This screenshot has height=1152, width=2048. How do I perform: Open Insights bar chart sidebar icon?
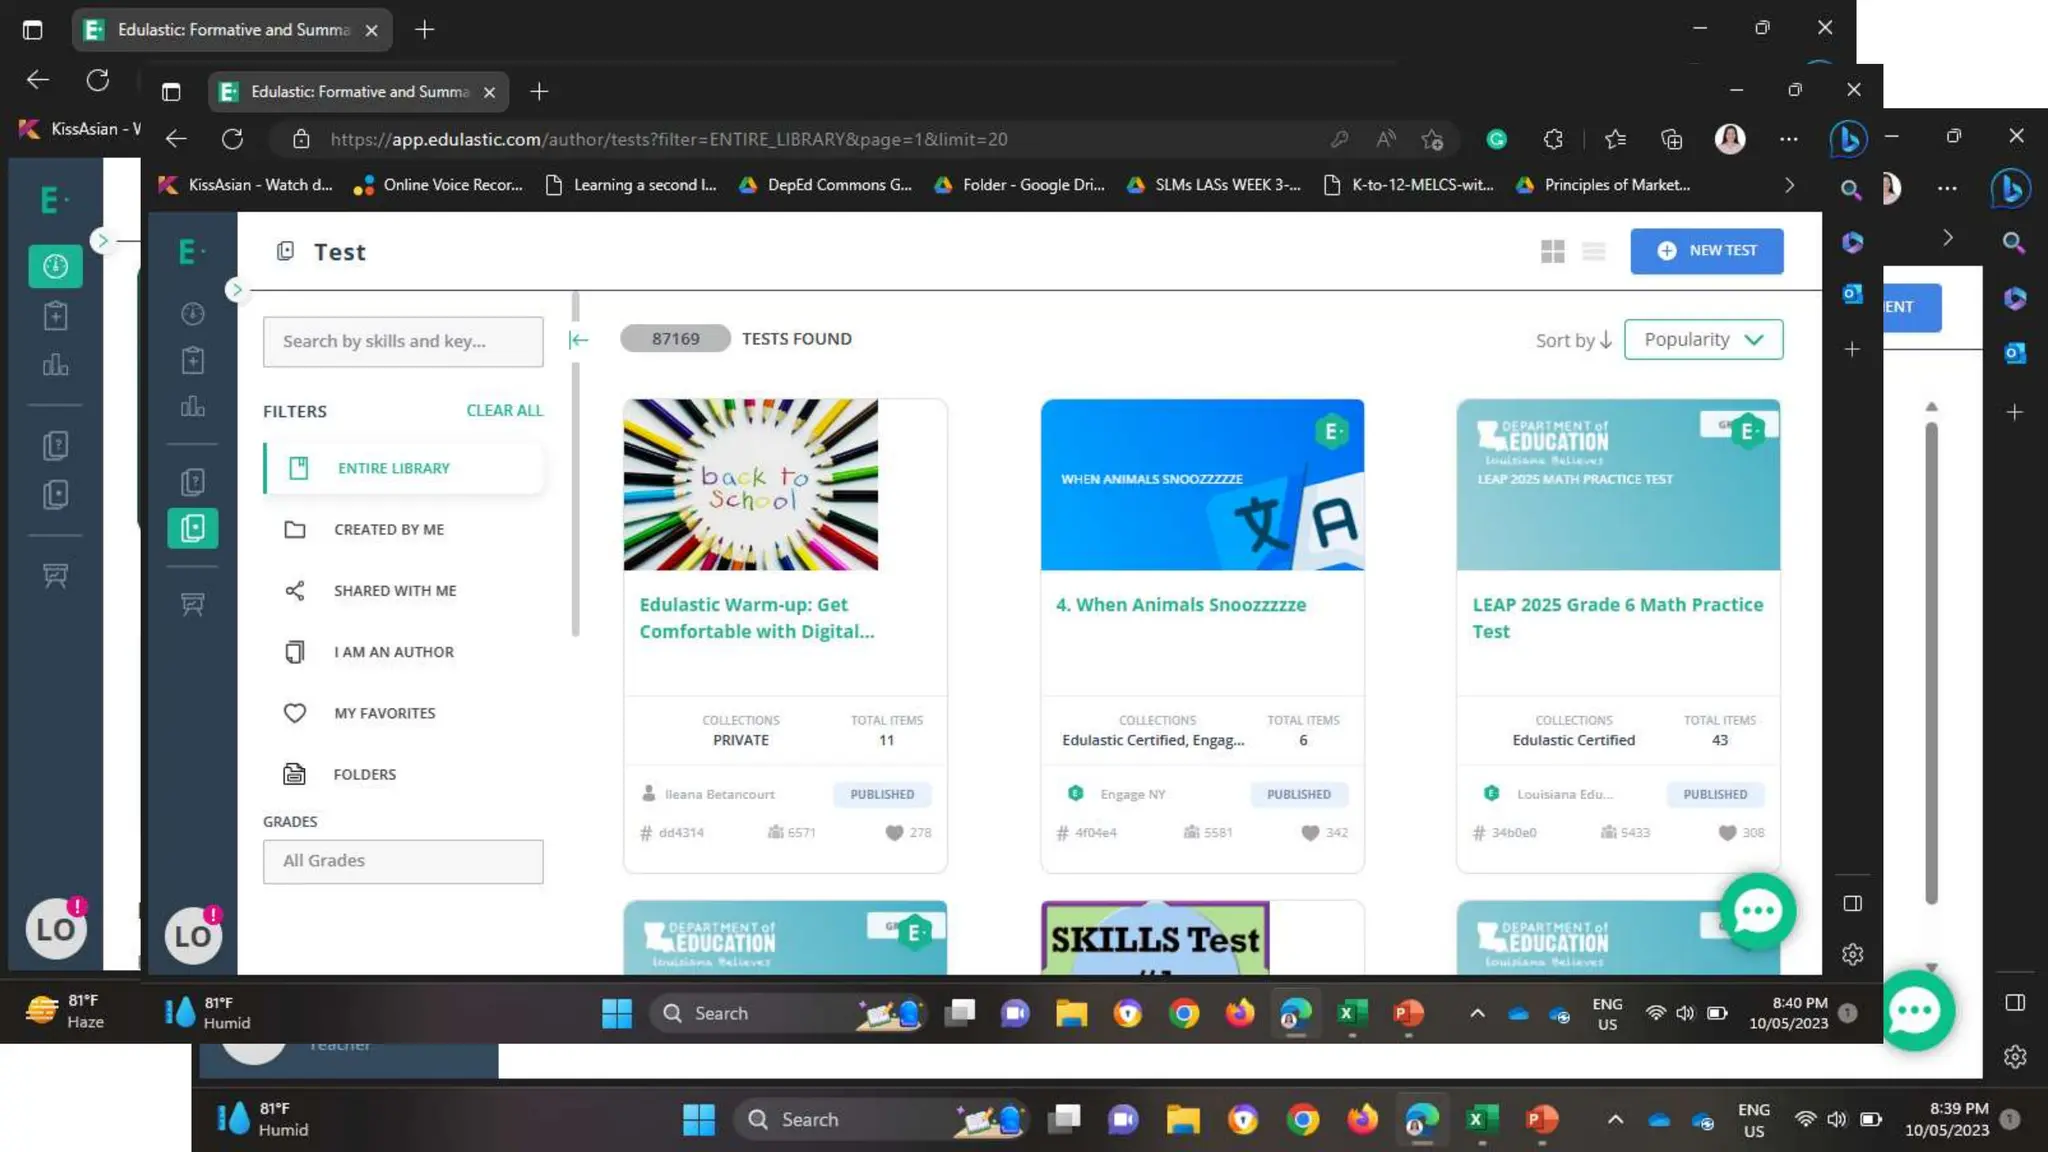[x=193, y=406]
